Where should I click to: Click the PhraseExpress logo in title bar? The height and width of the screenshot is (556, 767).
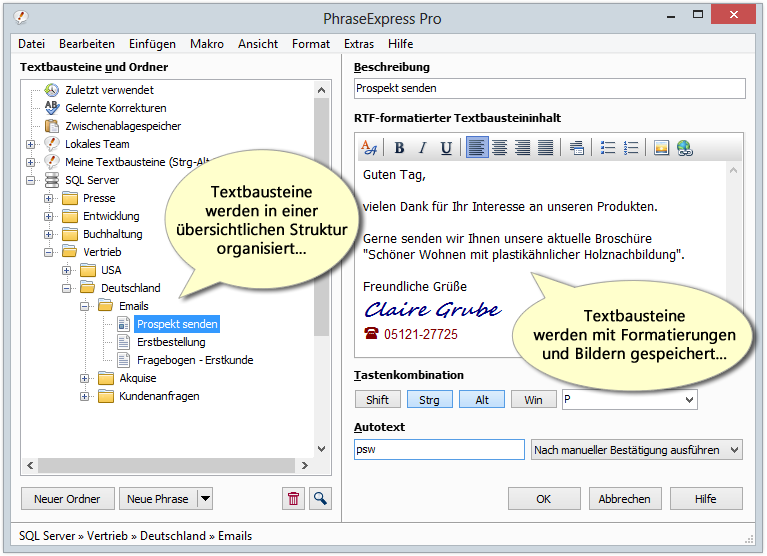(x=21, y=18)
